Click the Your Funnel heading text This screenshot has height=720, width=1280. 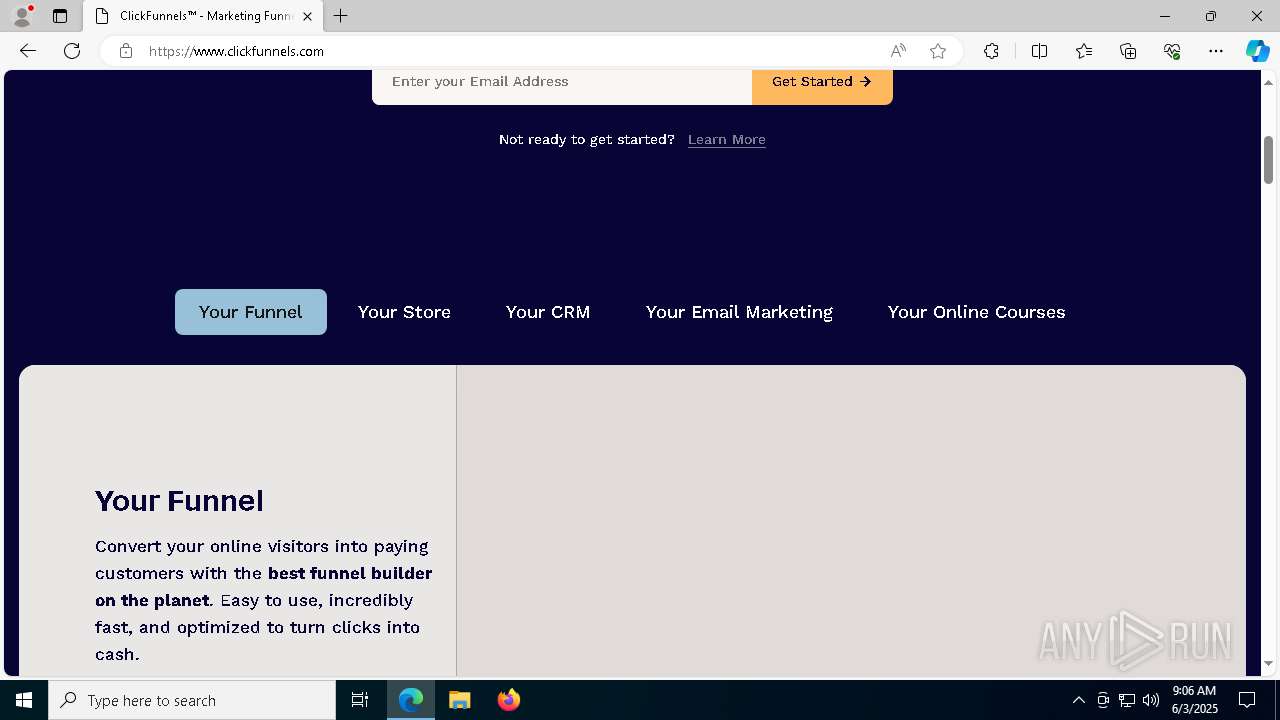180,501
